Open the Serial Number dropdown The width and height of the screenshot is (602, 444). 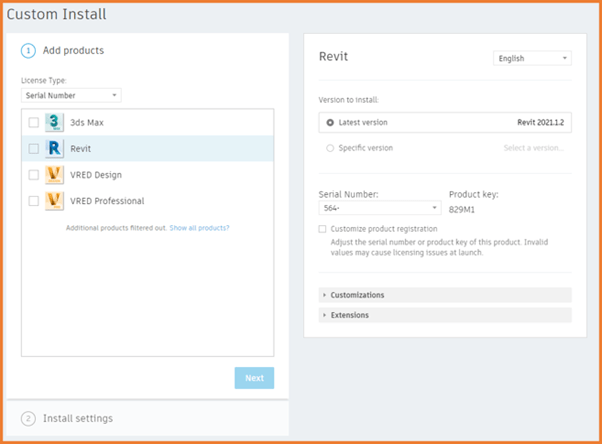(379, 208)
